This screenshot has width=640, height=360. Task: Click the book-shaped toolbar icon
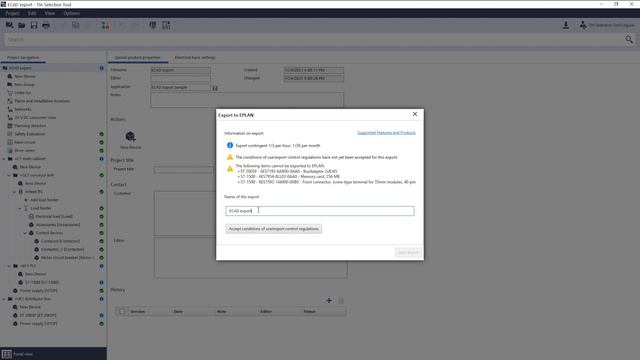[153, 25]
